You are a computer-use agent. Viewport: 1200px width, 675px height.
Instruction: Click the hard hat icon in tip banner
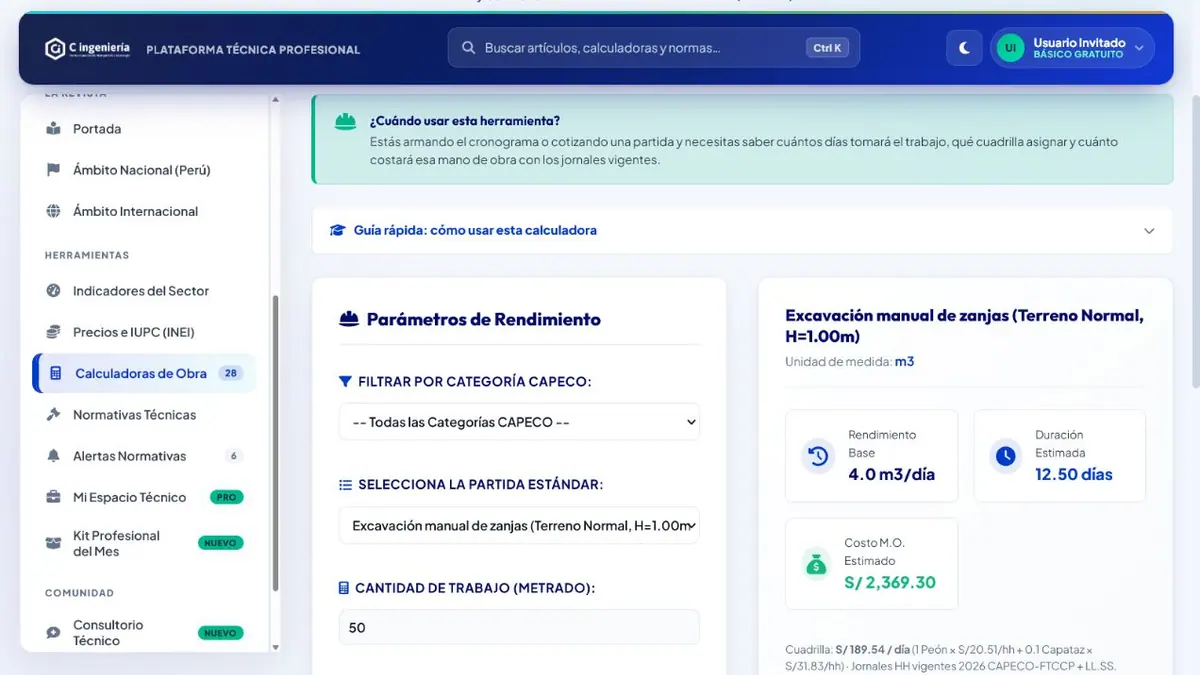pos(346,121)
